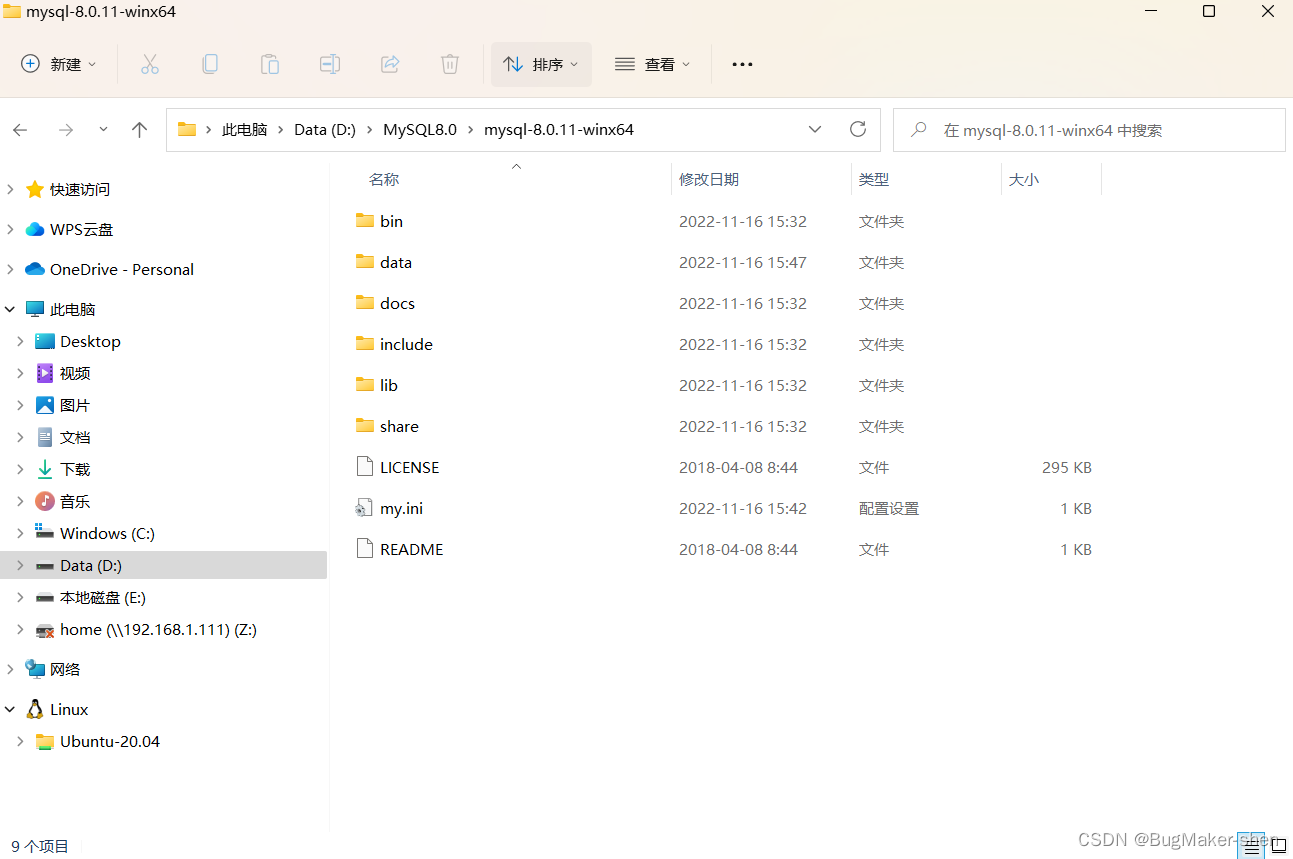Select the docs folder icon
The height and width of the screenshot is (859, 1293).
(365, 302)
